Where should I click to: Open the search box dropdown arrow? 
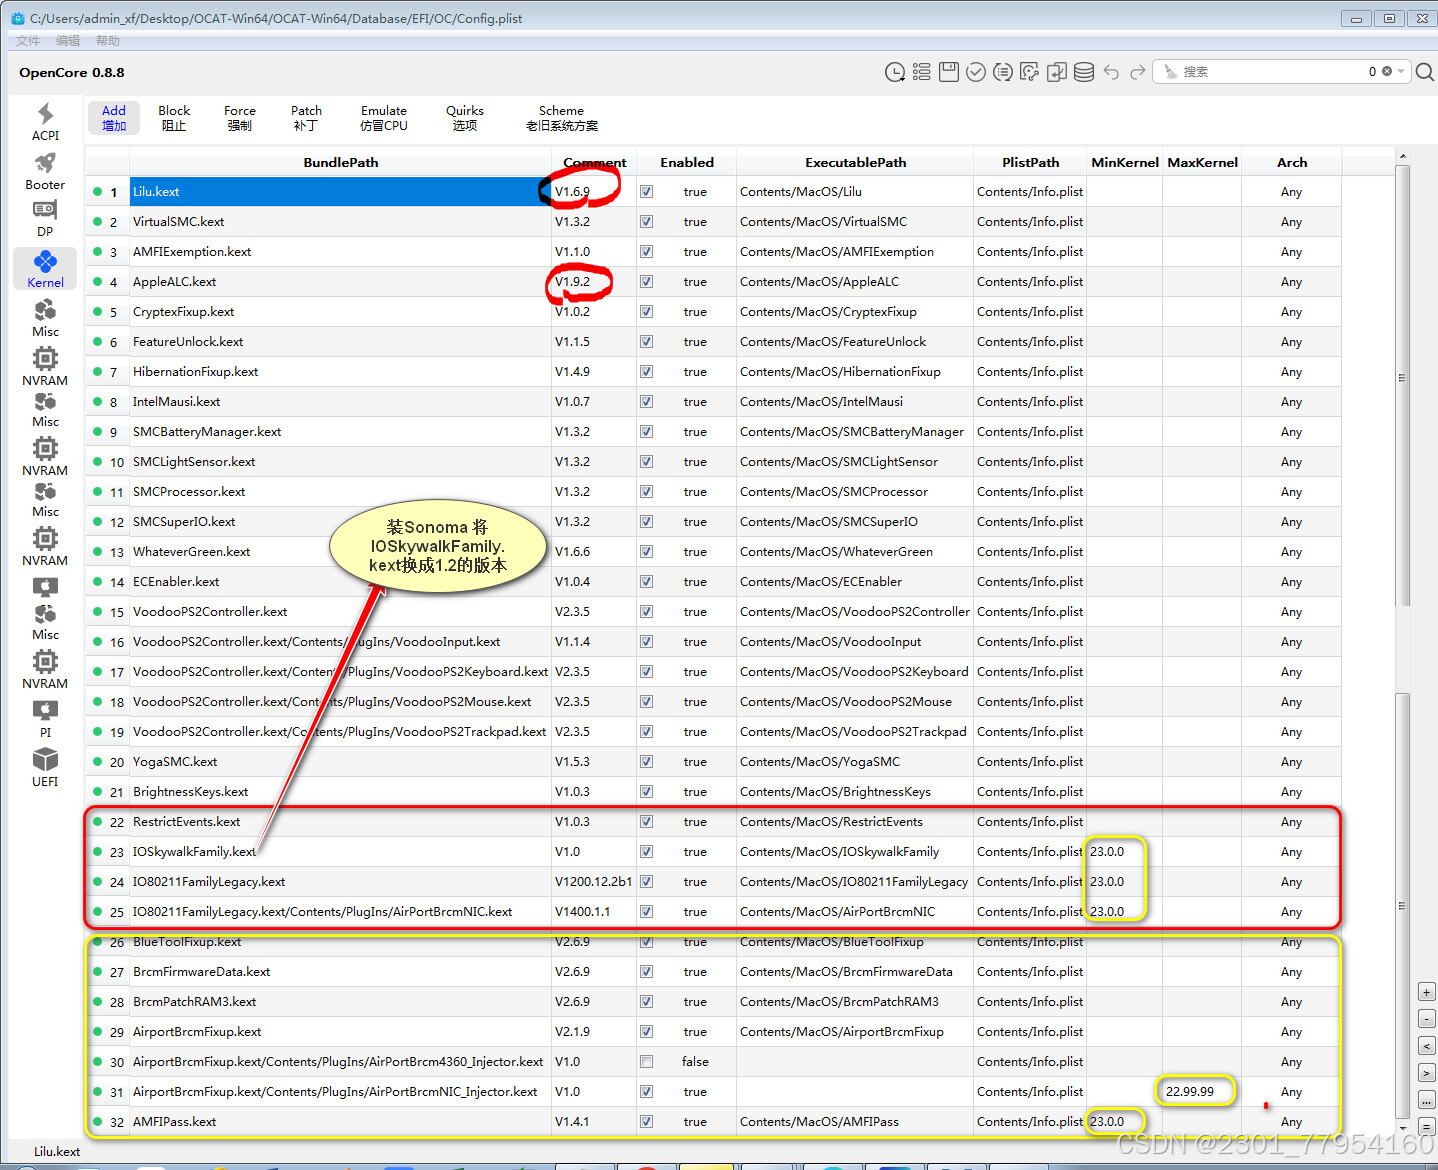pos(1401,72)
